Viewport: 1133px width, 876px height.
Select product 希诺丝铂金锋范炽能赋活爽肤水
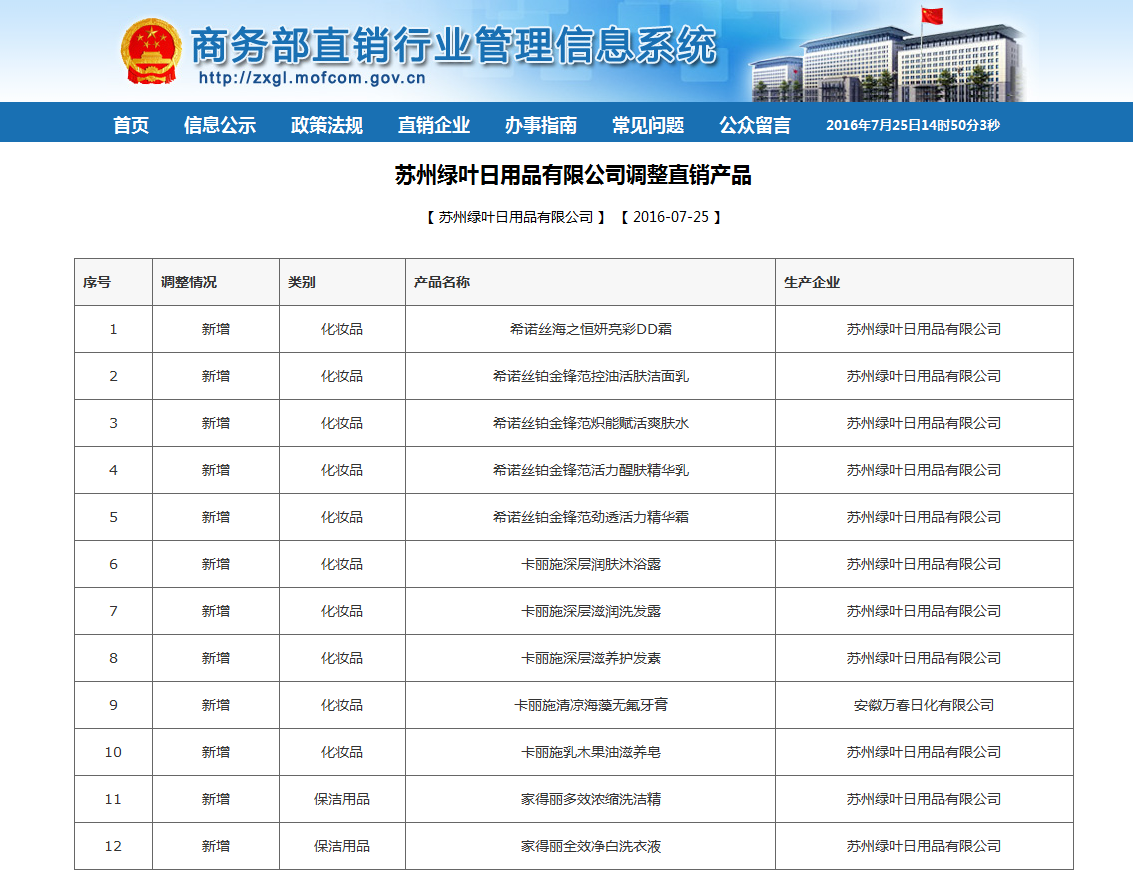click(x=590, y=423)
